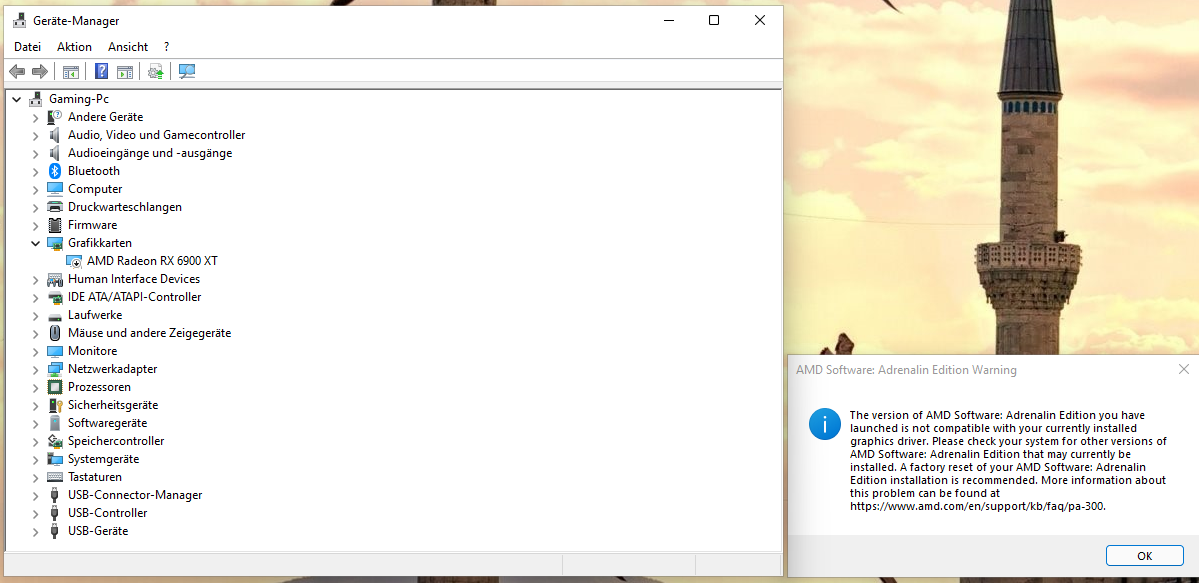Image resolution: width=1201 pixels, height=586 pixels.
Task: Open the Ansicht menu
Action: [x=127, y=46]
